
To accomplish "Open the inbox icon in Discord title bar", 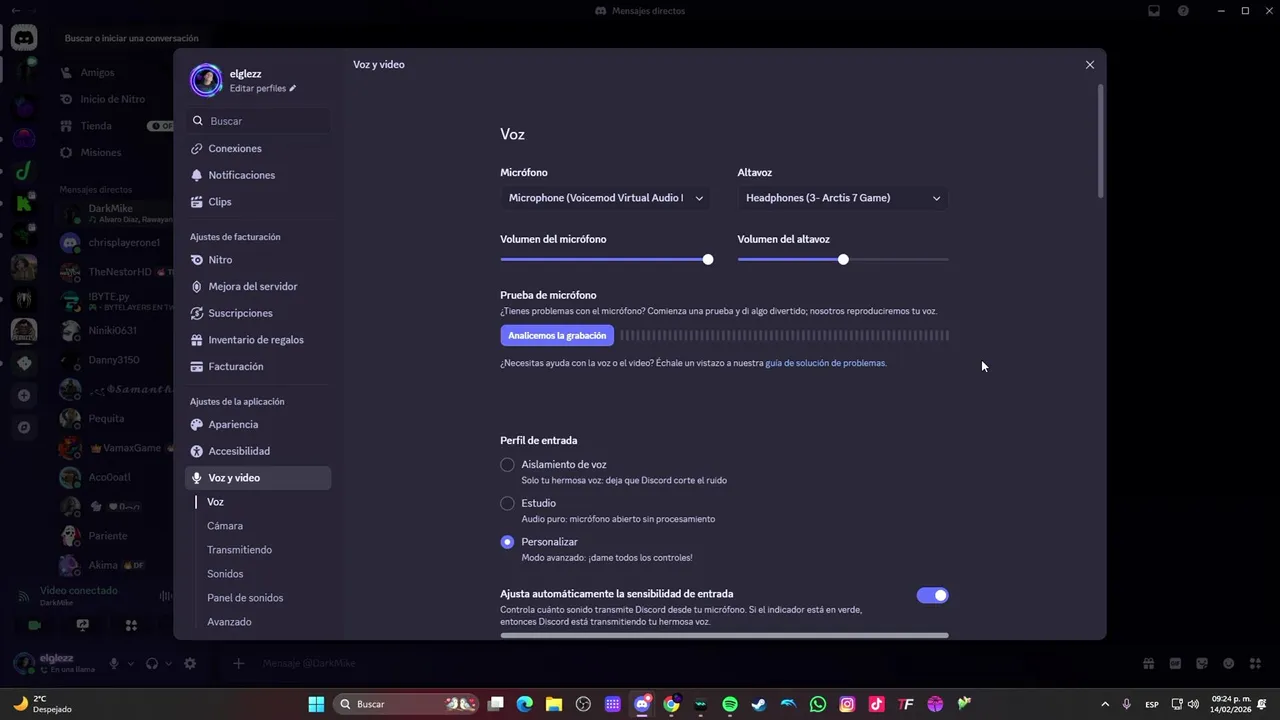I will coord(1154,11).
